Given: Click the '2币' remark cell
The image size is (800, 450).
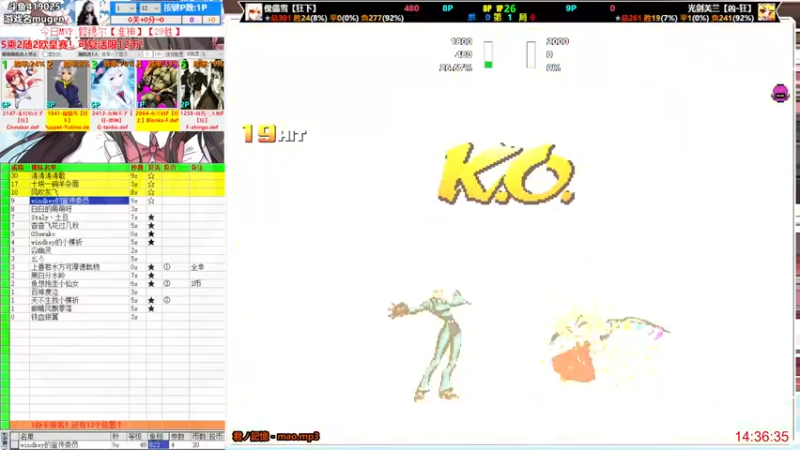Looking at the screenshot, I should [196, 284].
